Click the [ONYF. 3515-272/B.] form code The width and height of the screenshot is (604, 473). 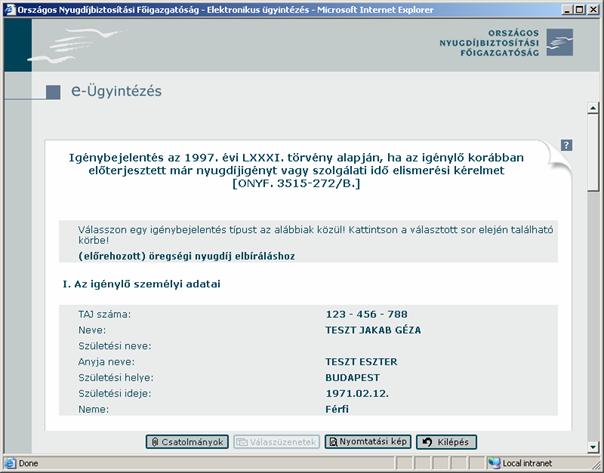(x=296, y=183)
